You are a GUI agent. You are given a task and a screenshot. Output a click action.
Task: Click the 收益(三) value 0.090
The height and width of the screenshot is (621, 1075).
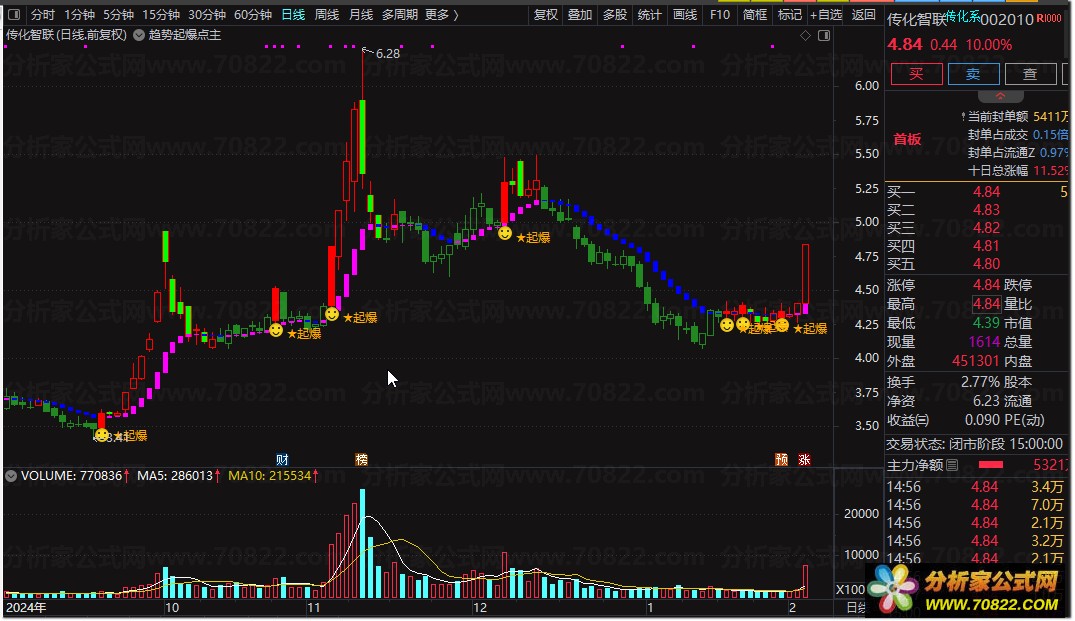982,420
